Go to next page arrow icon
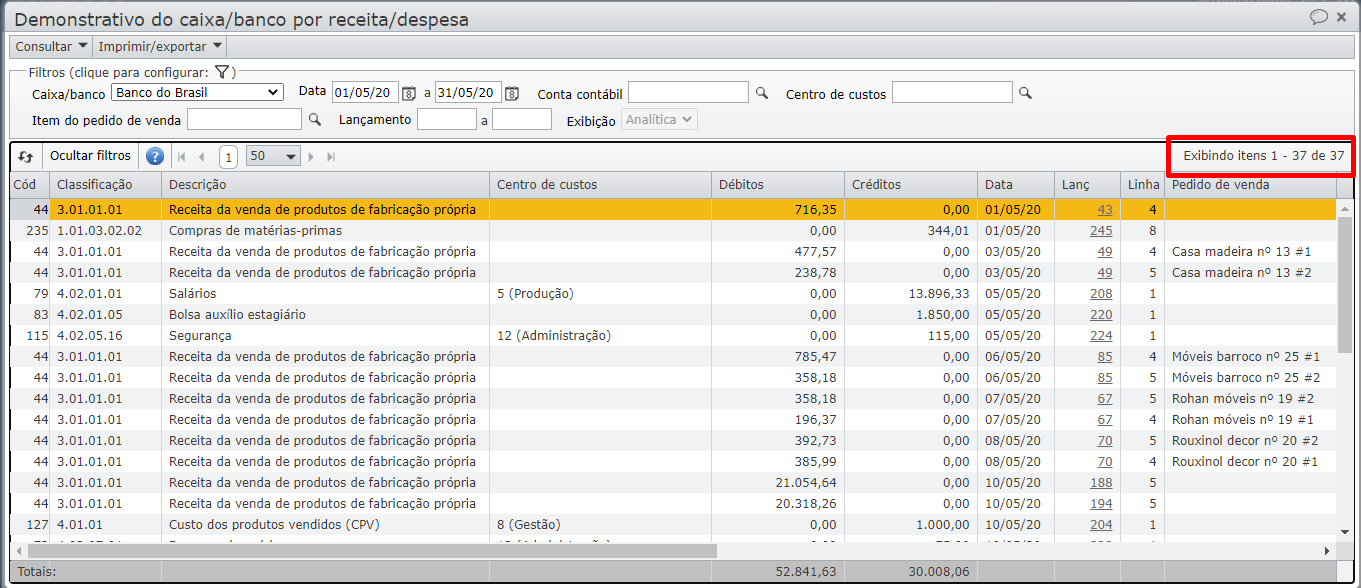Screen dimensions: 1361x588 [312, 157]
